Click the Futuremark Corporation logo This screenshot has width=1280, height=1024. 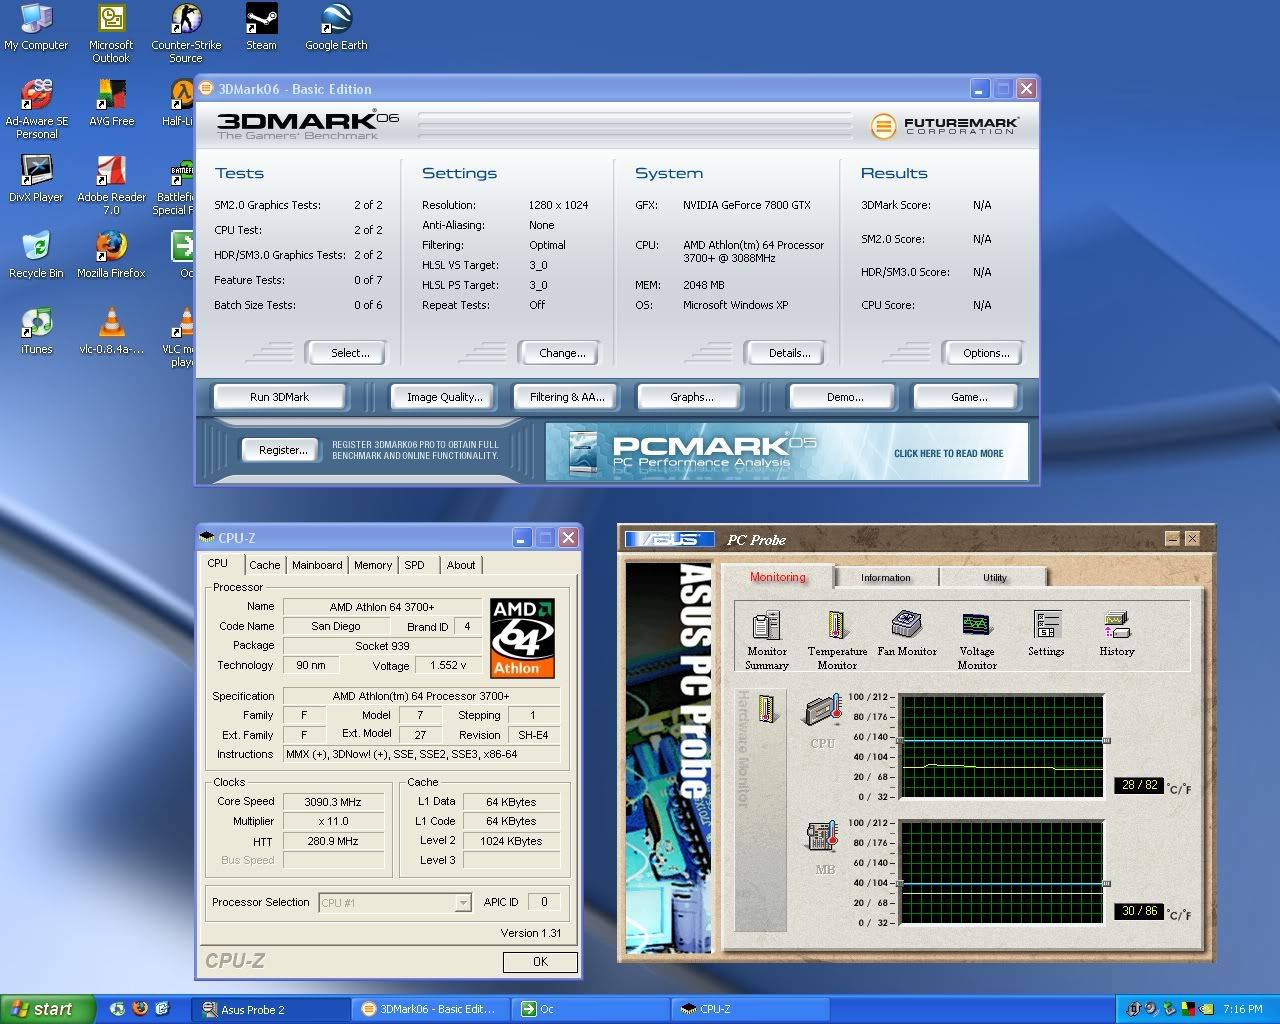point(944,126)
